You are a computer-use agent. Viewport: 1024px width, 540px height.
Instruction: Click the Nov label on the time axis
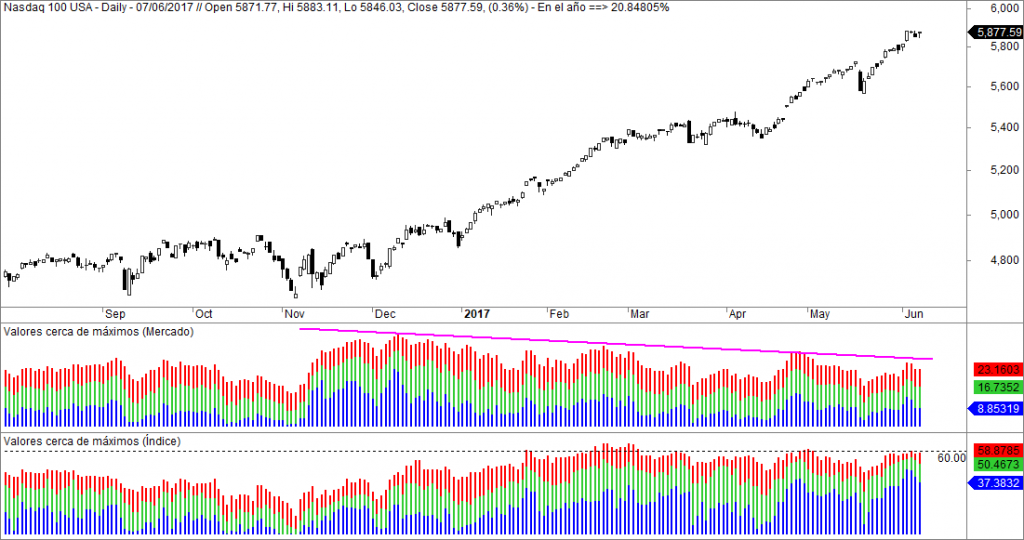coord(295,312)
